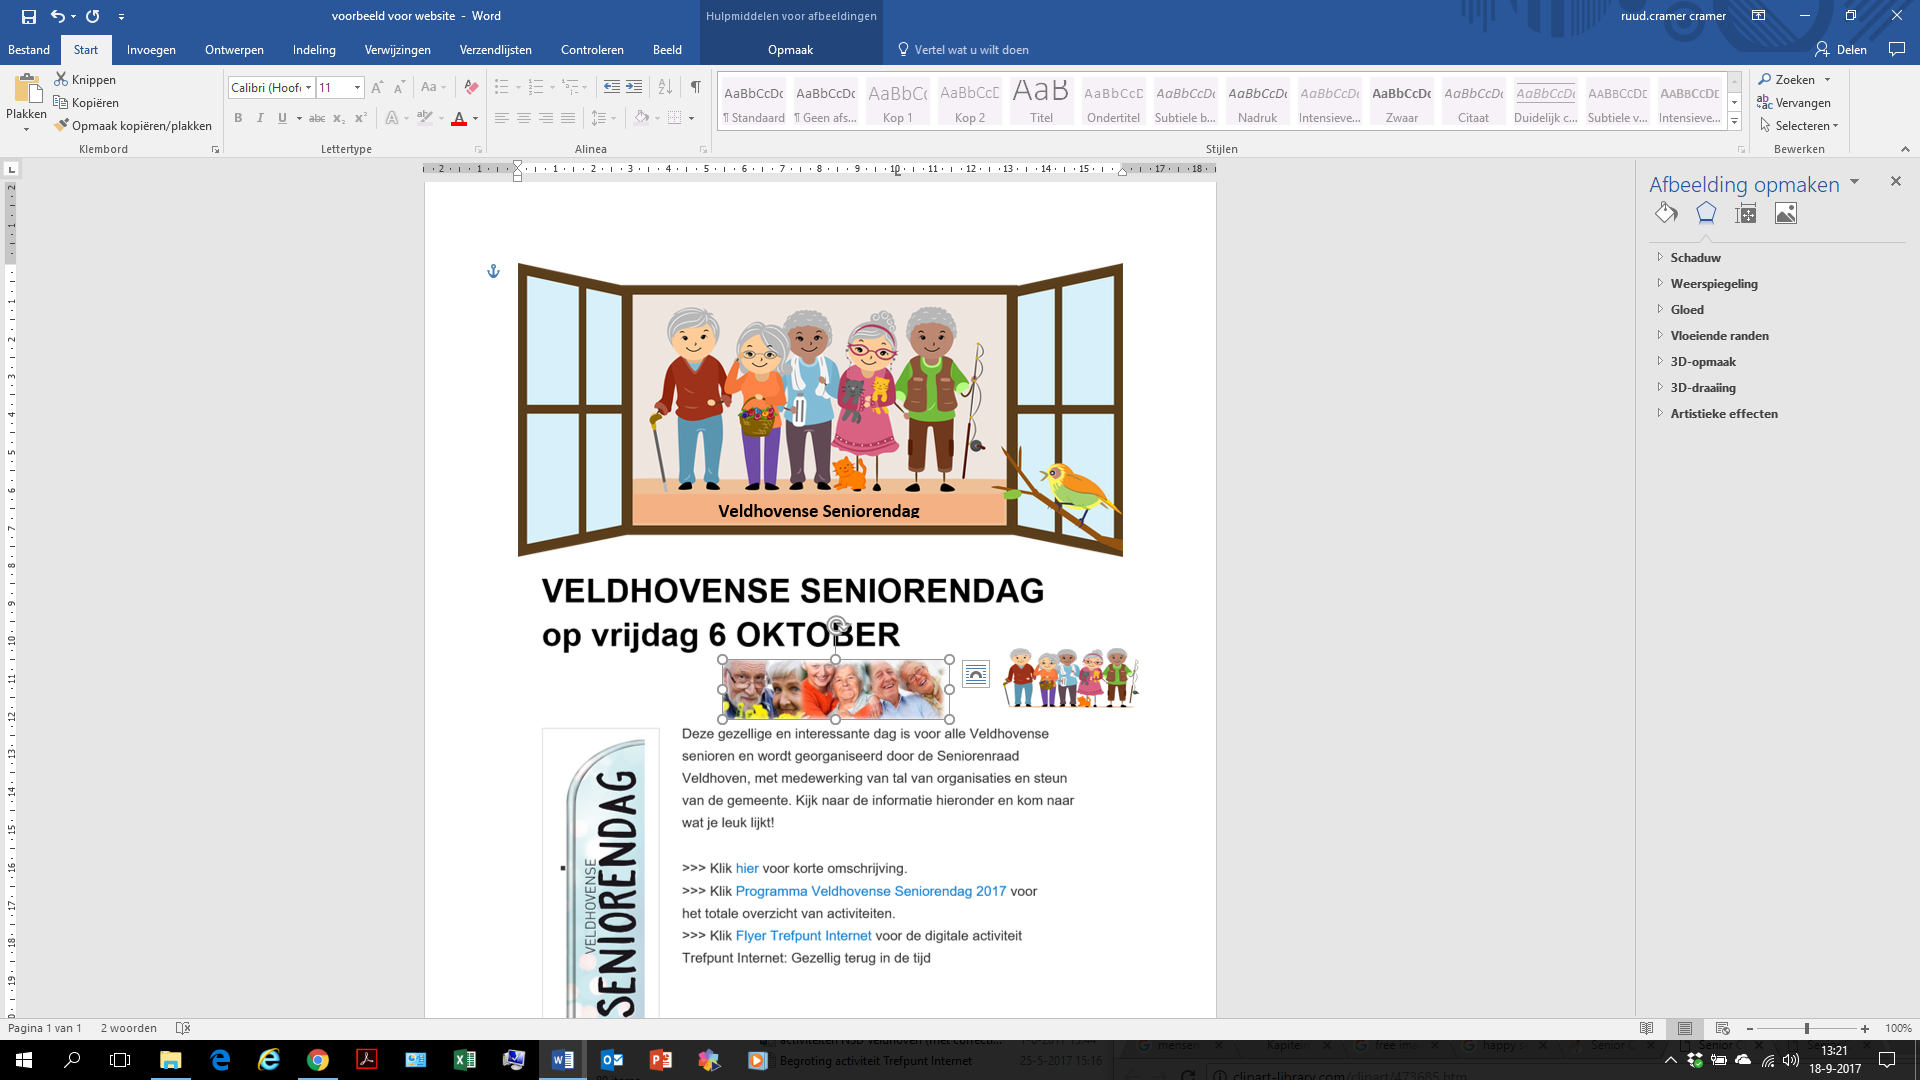Click the center alignment icon

click(x=523, y=118)
